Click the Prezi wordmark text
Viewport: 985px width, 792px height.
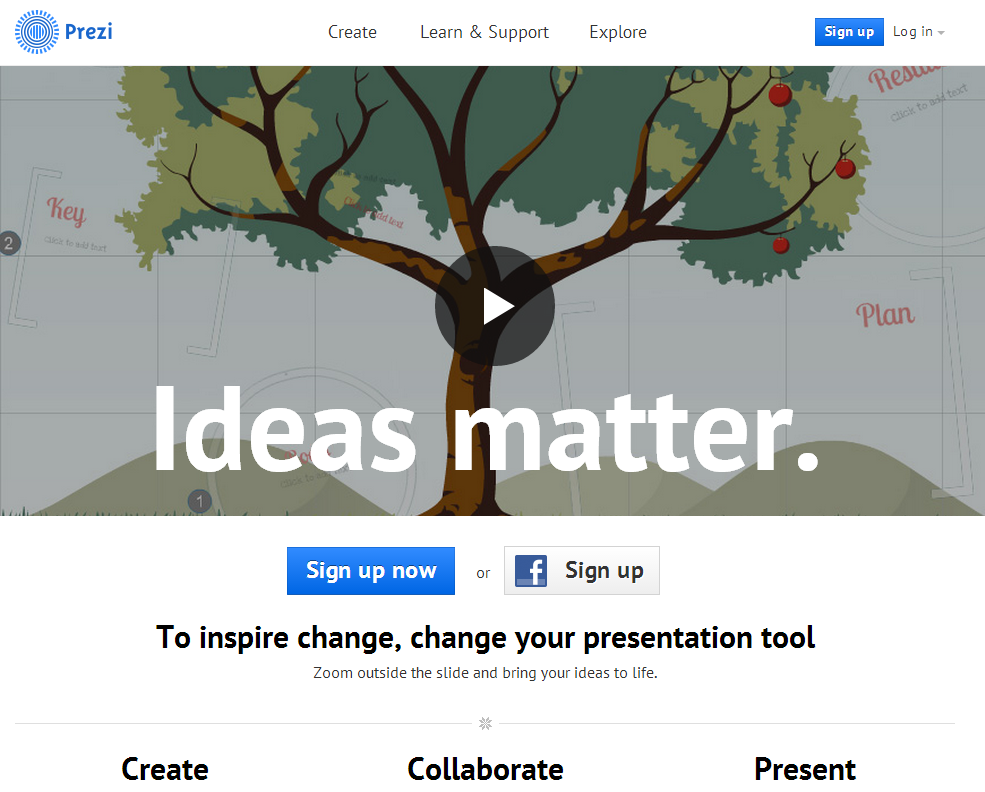pos(89,31)
